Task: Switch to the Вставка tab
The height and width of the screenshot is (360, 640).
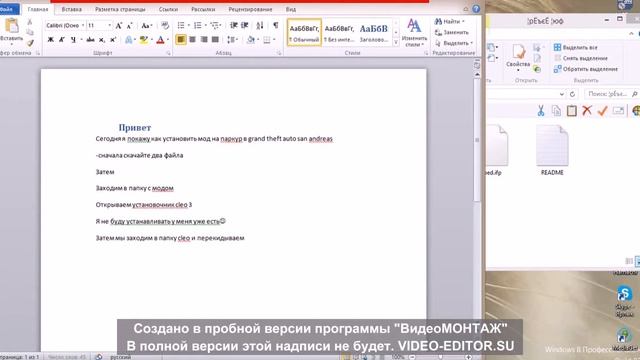Action: [71, 9]
